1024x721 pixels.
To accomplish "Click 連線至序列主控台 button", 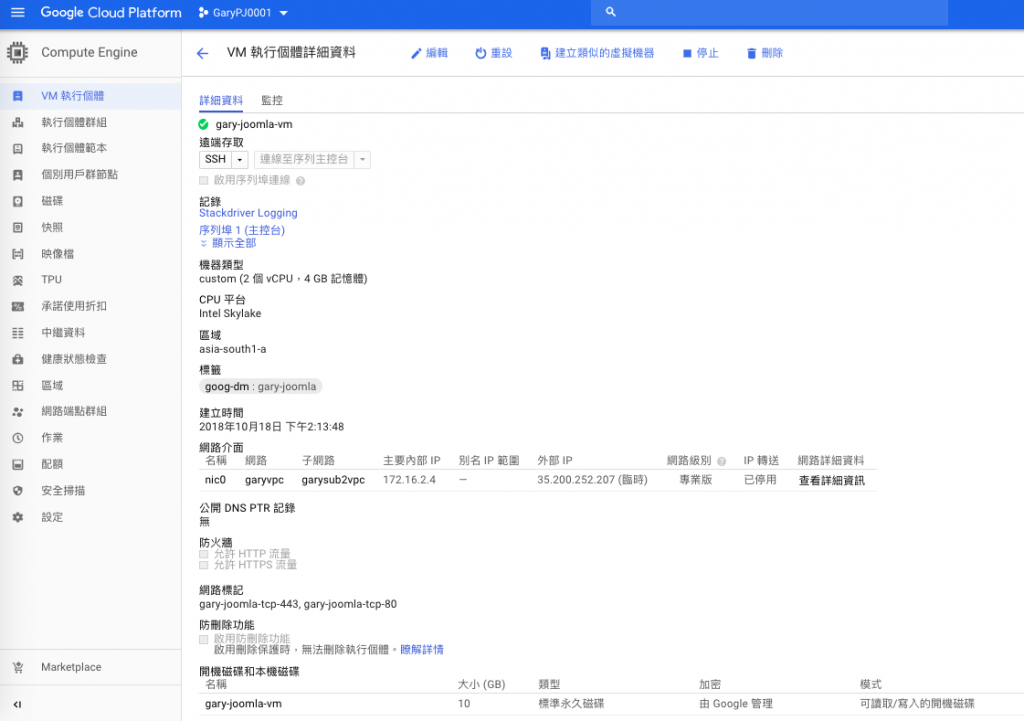I will coord(304,159).
